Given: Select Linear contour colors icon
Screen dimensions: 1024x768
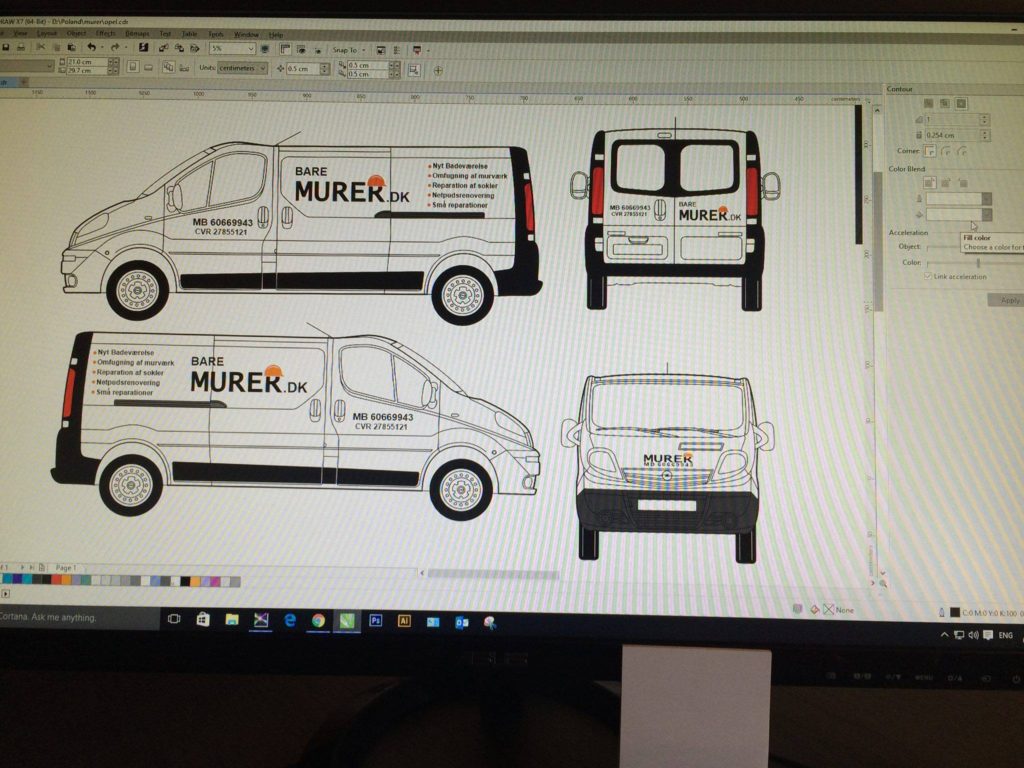Looking at the screenshot, I should pos(930,183).
